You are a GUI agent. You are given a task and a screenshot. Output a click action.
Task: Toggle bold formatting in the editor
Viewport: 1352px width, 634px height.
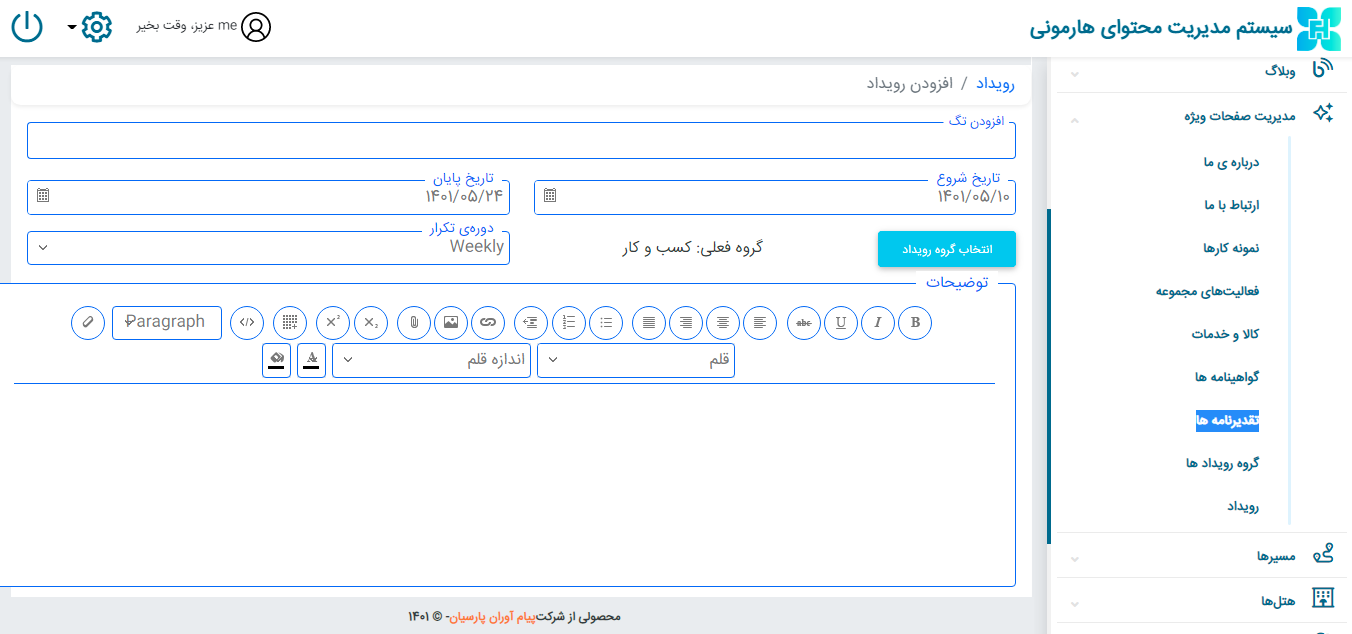coord(915,323)
